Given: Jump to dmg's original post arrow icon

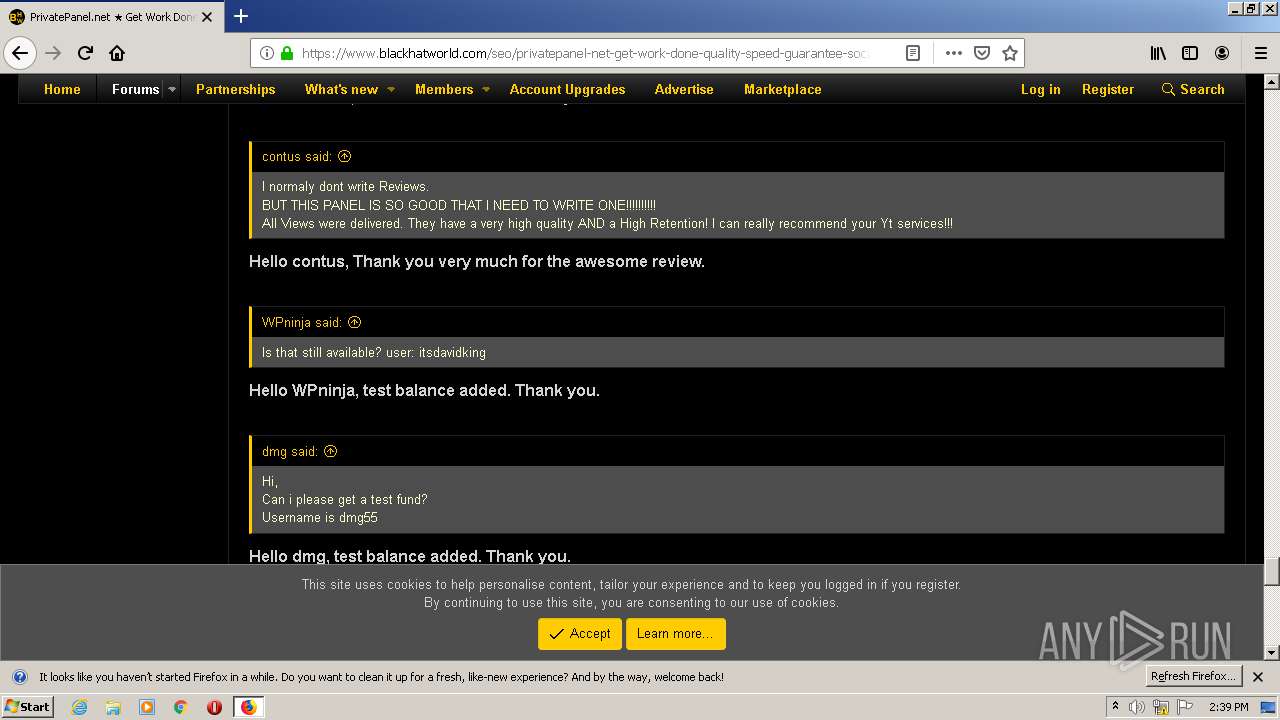Looking at the screenshot, I should click(331, 451).
